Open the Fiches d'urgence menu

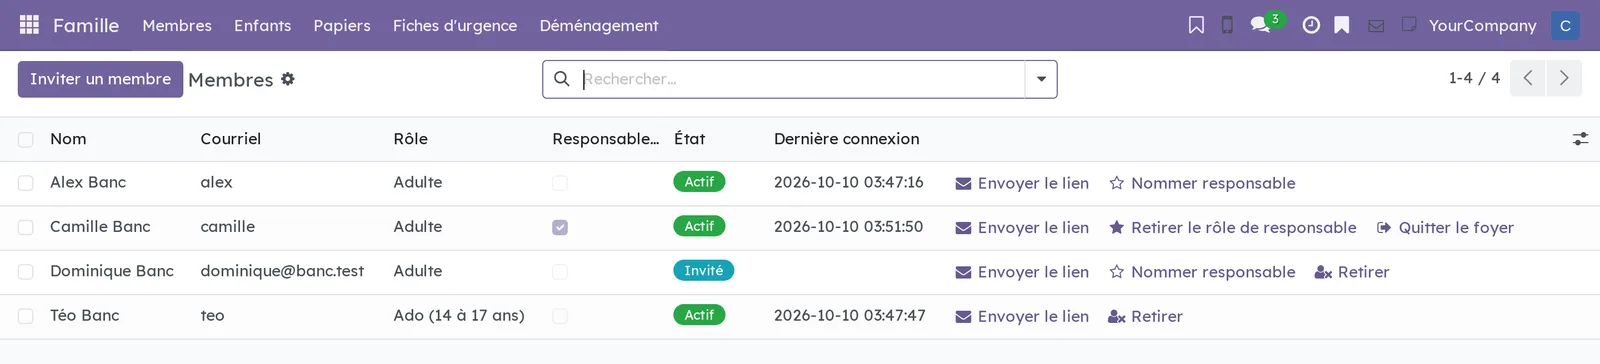coord(455,25)
